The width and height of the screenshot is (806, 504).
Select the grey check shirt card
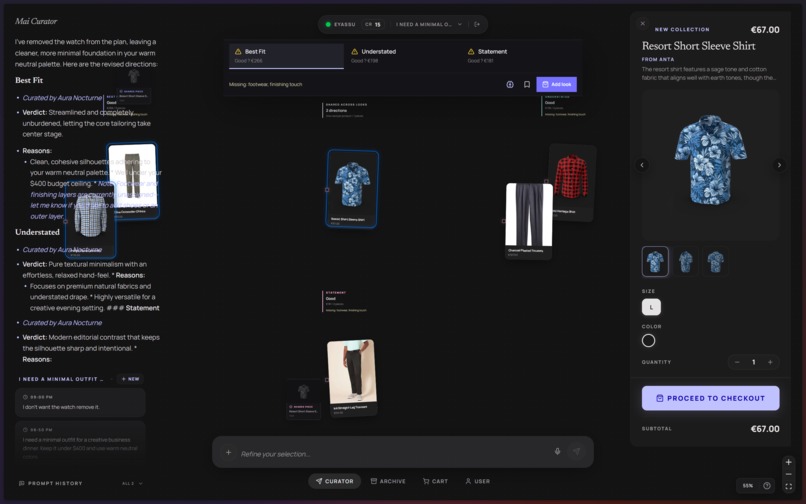[x=90, y=221]
